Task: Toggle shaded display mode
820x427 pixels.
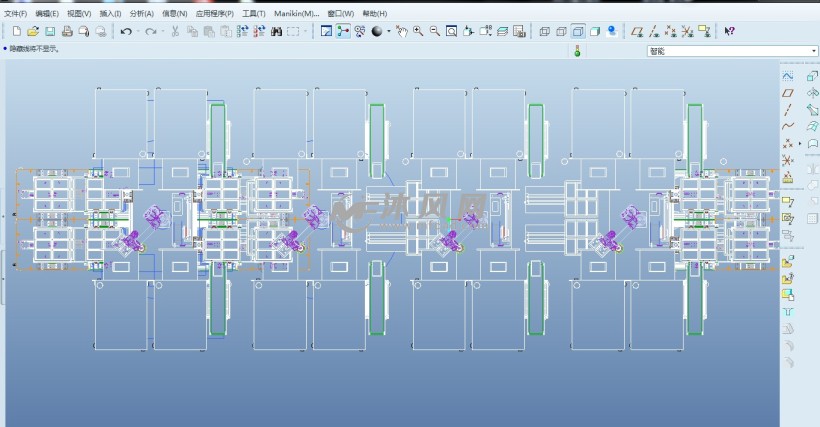Action: point(595,32)
